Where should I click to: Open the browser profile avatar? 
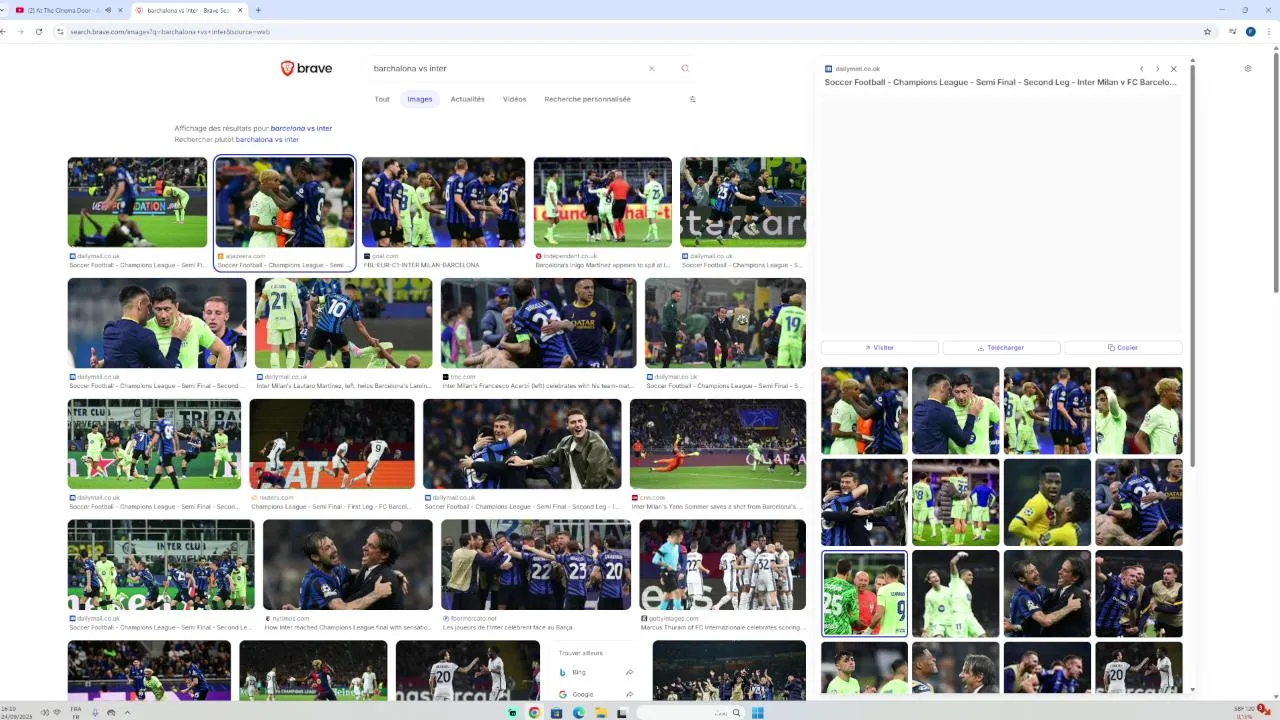1251,32
